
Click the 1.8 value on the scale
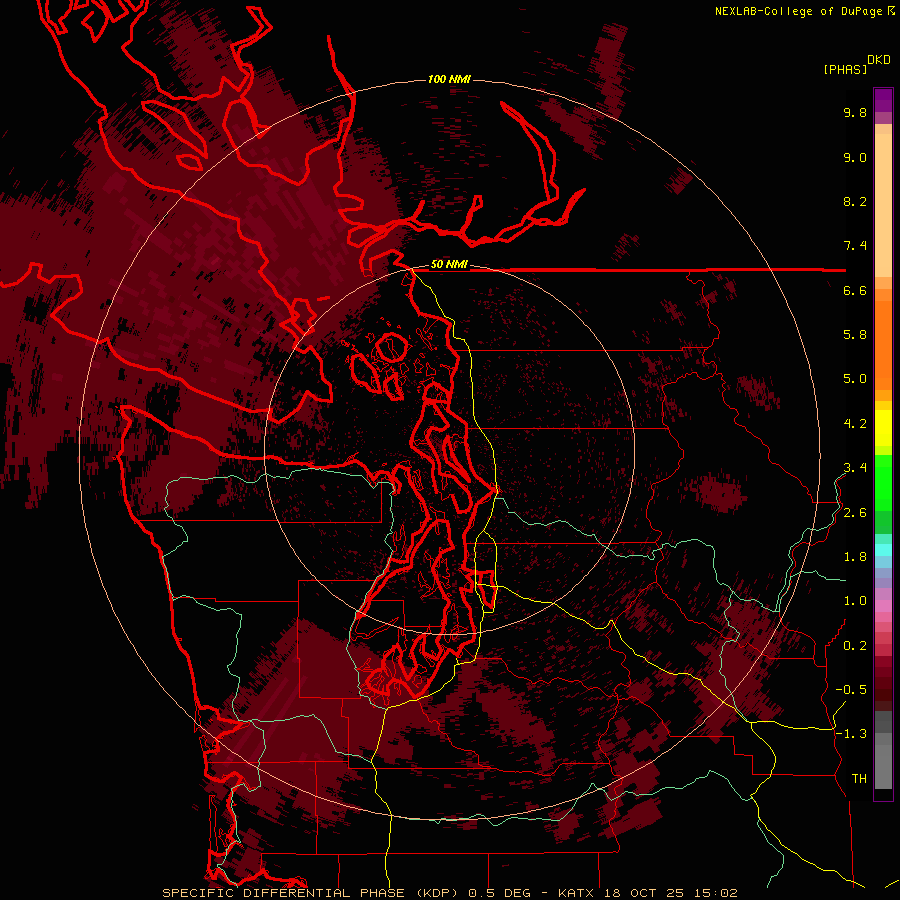pos(855,557)
